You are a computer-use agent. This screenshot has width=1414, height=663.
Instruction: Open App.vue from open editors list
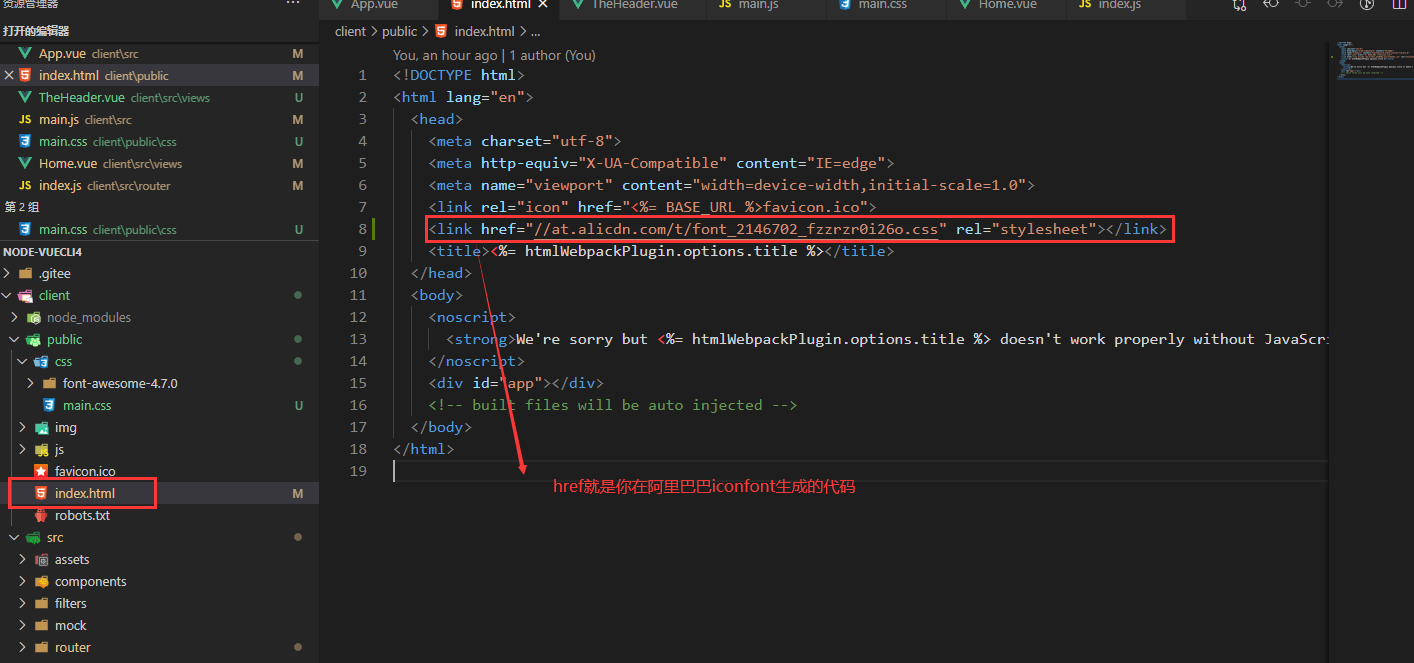[x=62, y=53]
